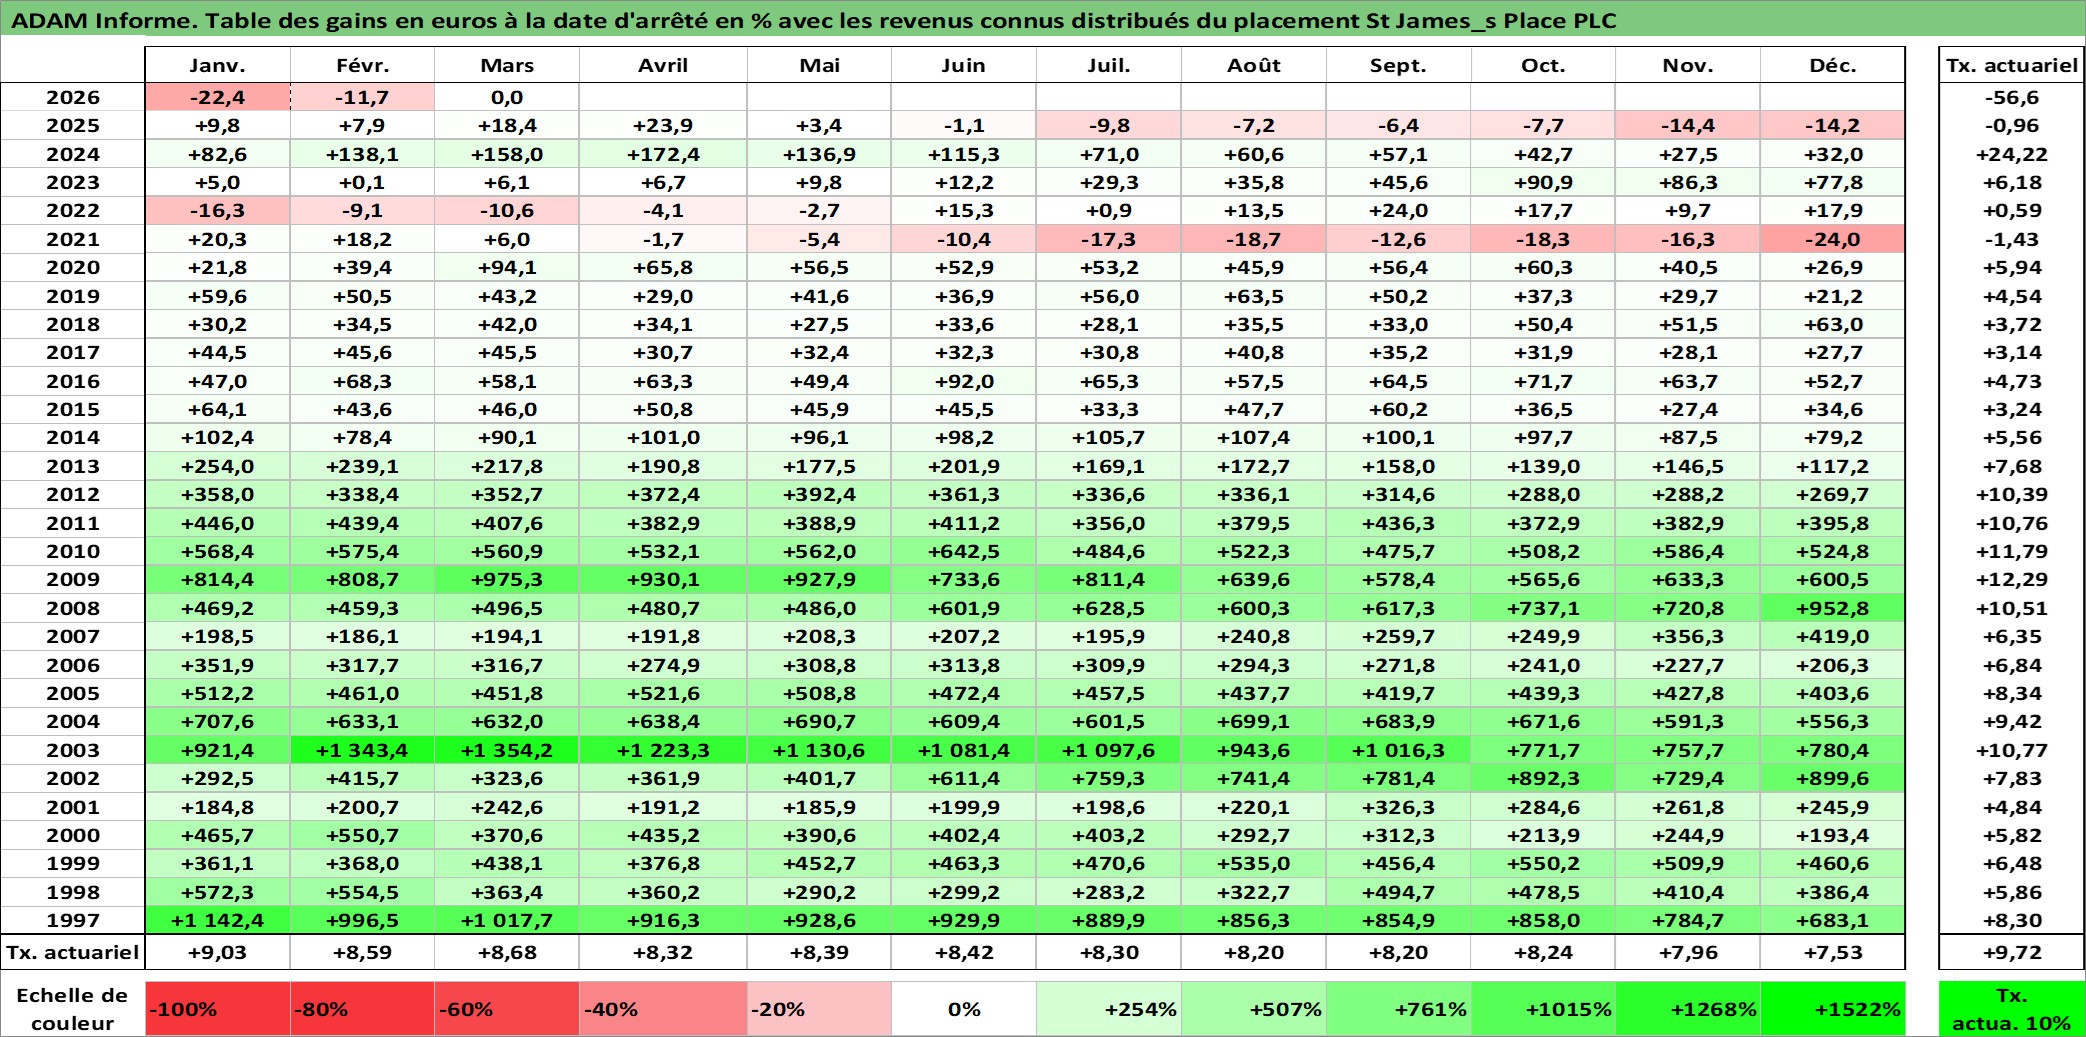Click the +1 017,7 cell in 1997
The image size is (2086, 1037).
[x=507, y=920]
